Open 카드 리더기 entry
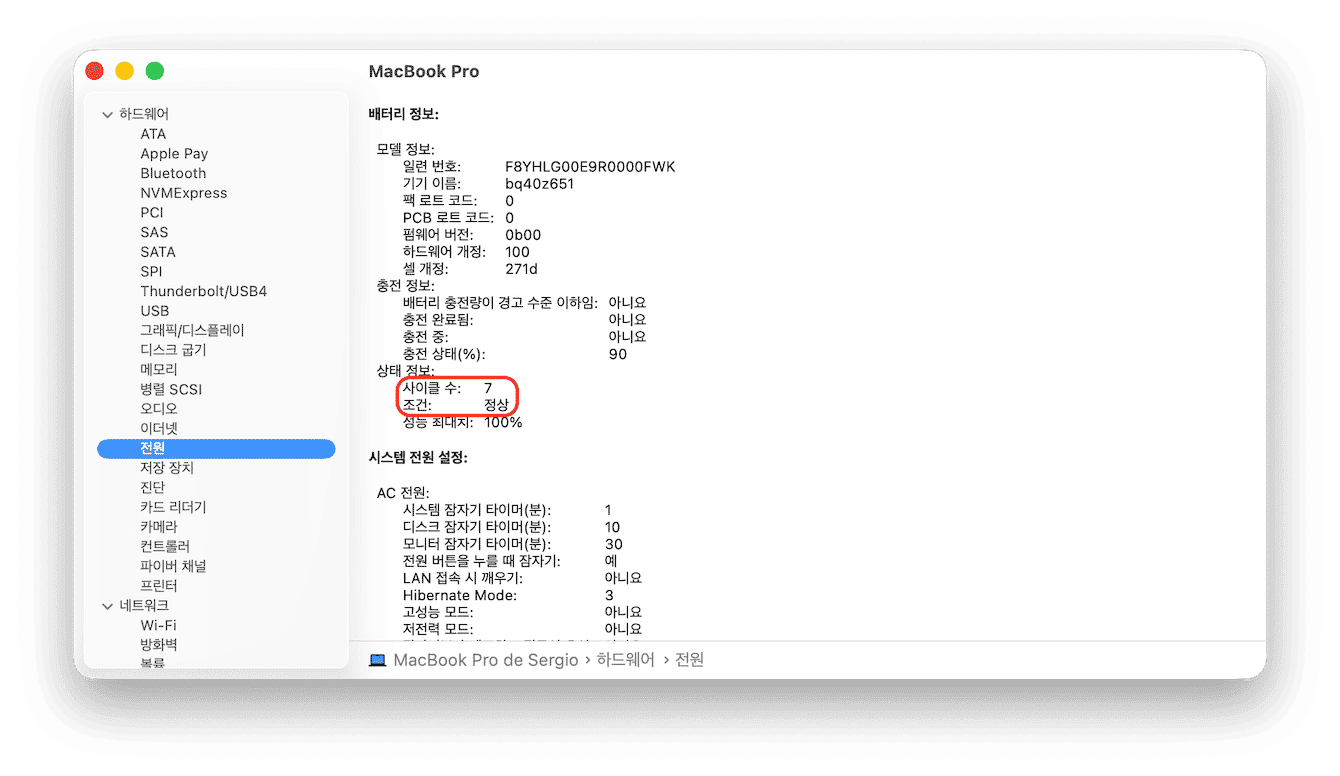The height and width of the screenshot is (776, 1340). [x=173, y=507]
